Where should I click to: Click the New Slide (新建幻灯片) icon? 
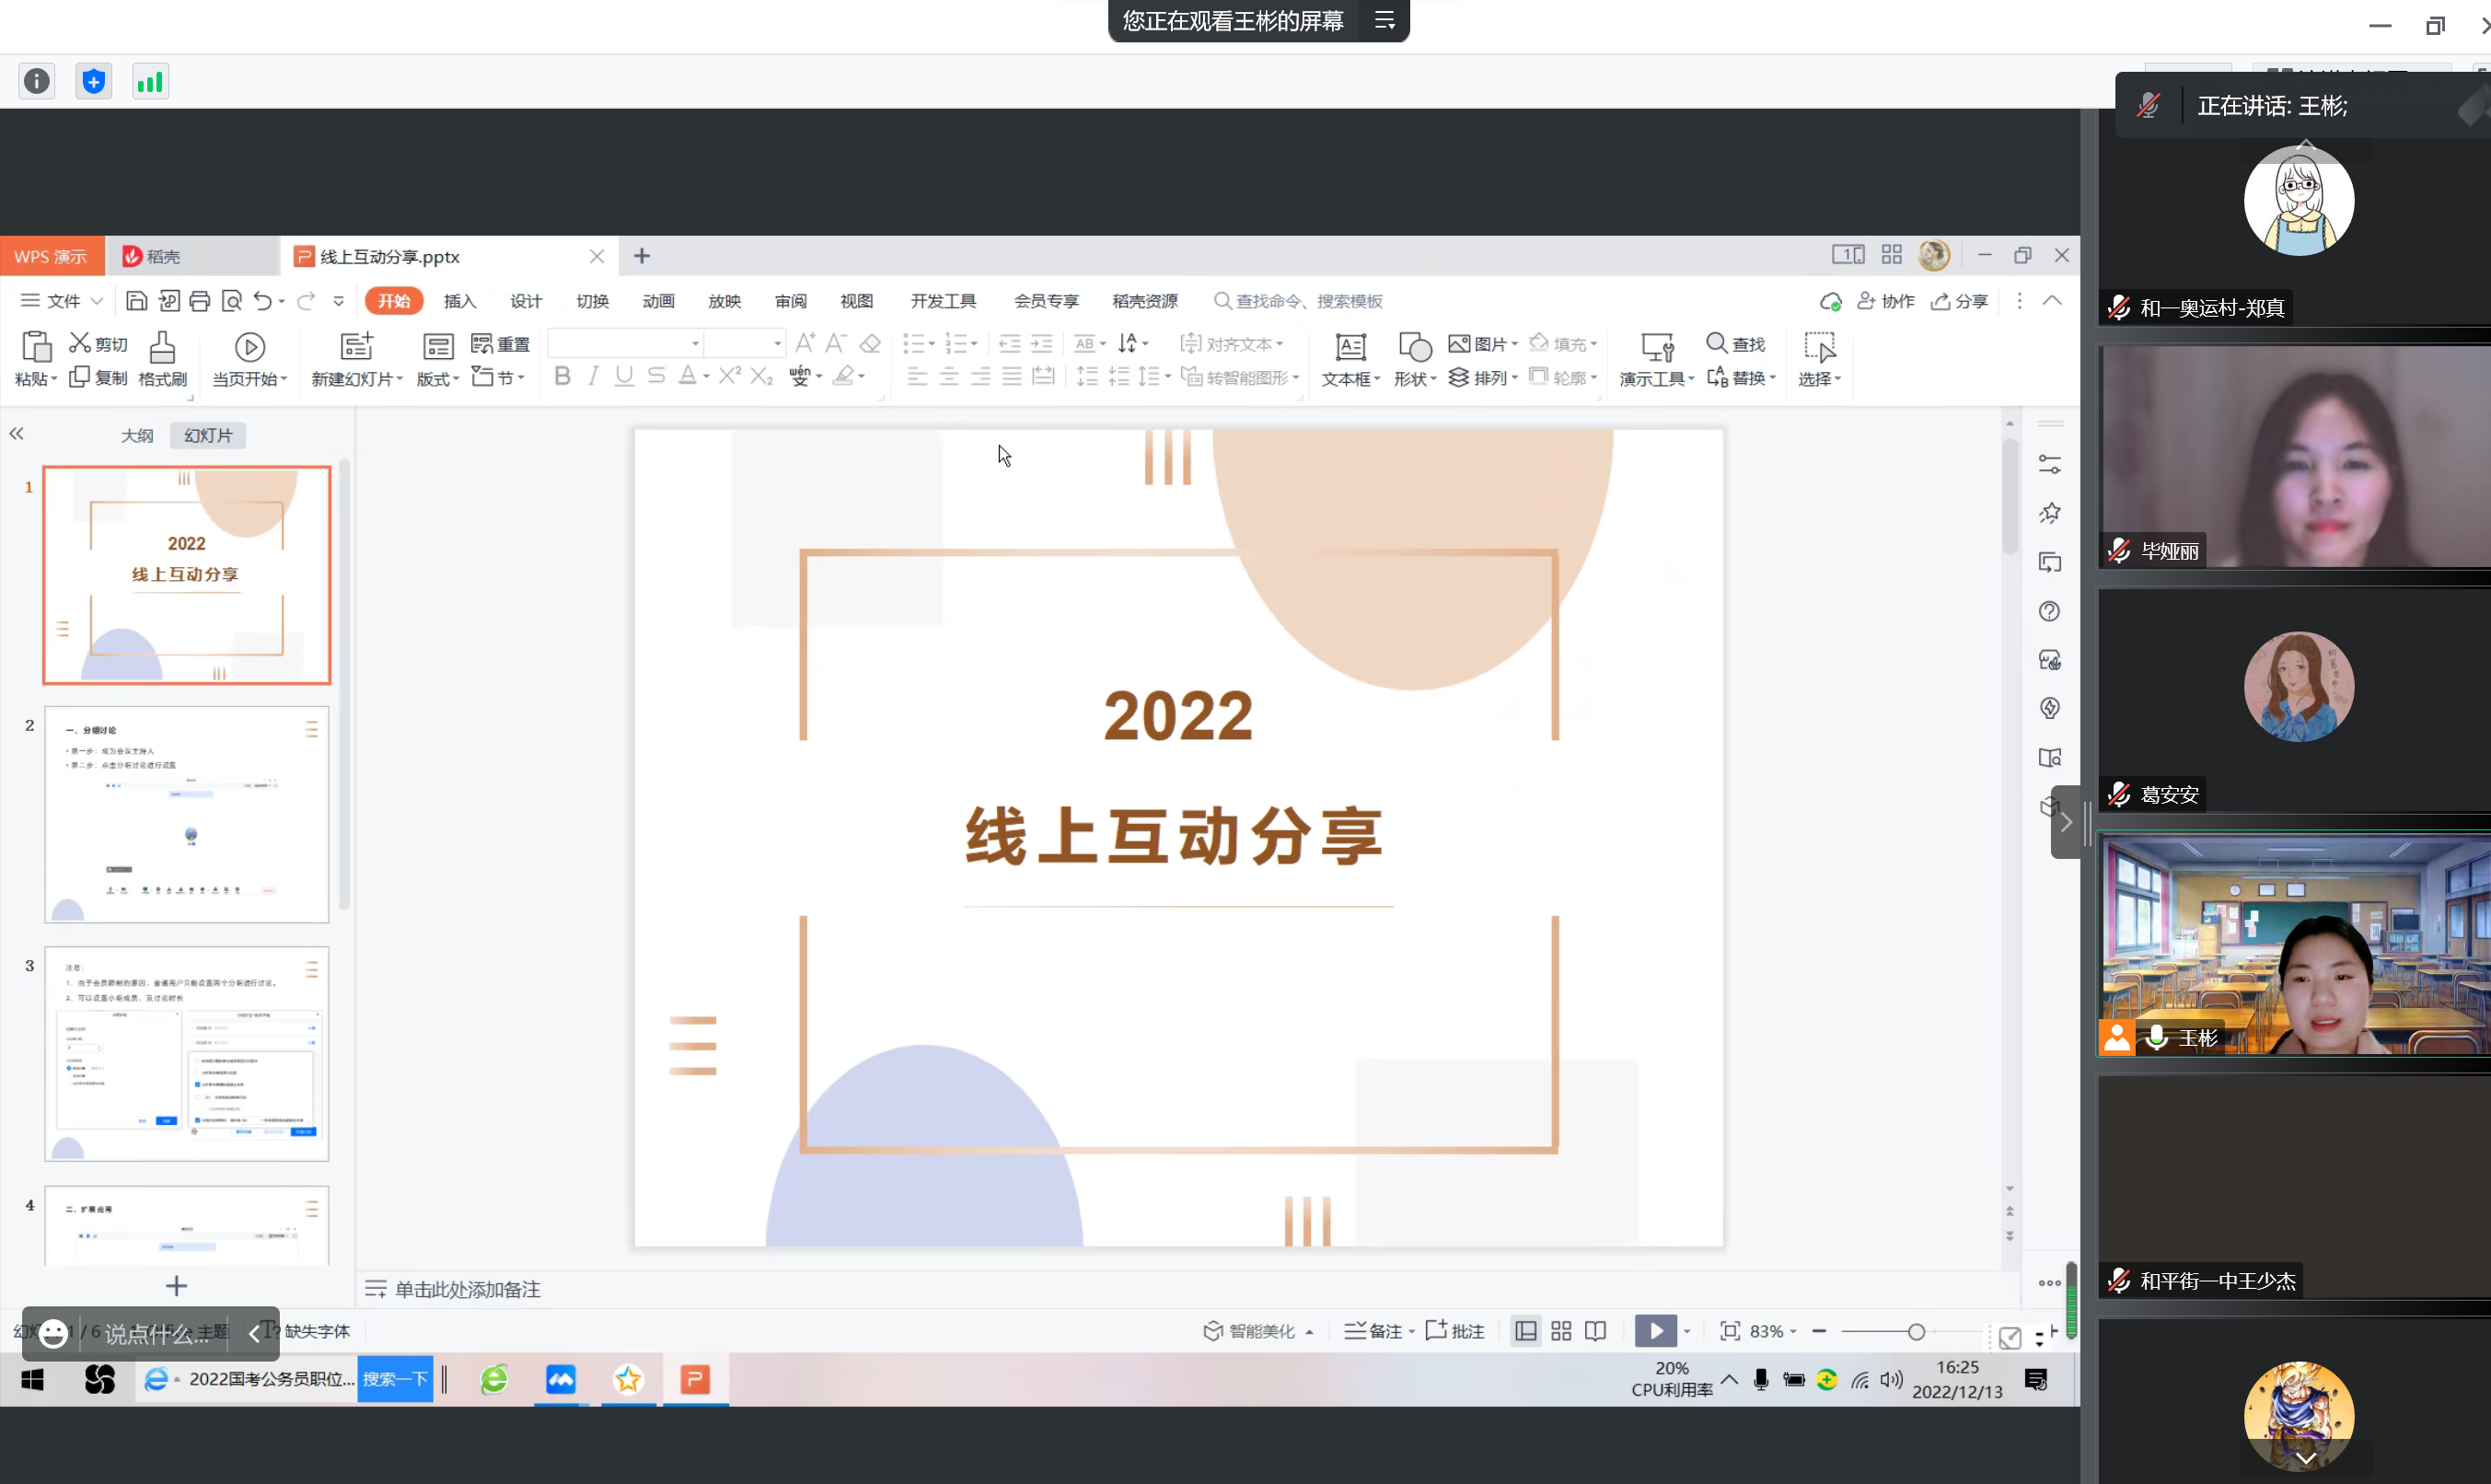(356, 346)
